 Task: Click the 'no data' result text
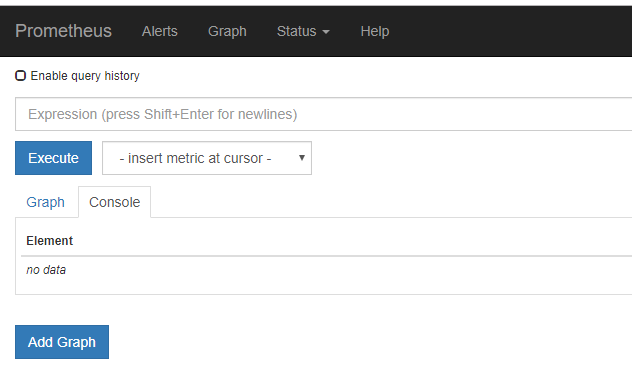46,270
